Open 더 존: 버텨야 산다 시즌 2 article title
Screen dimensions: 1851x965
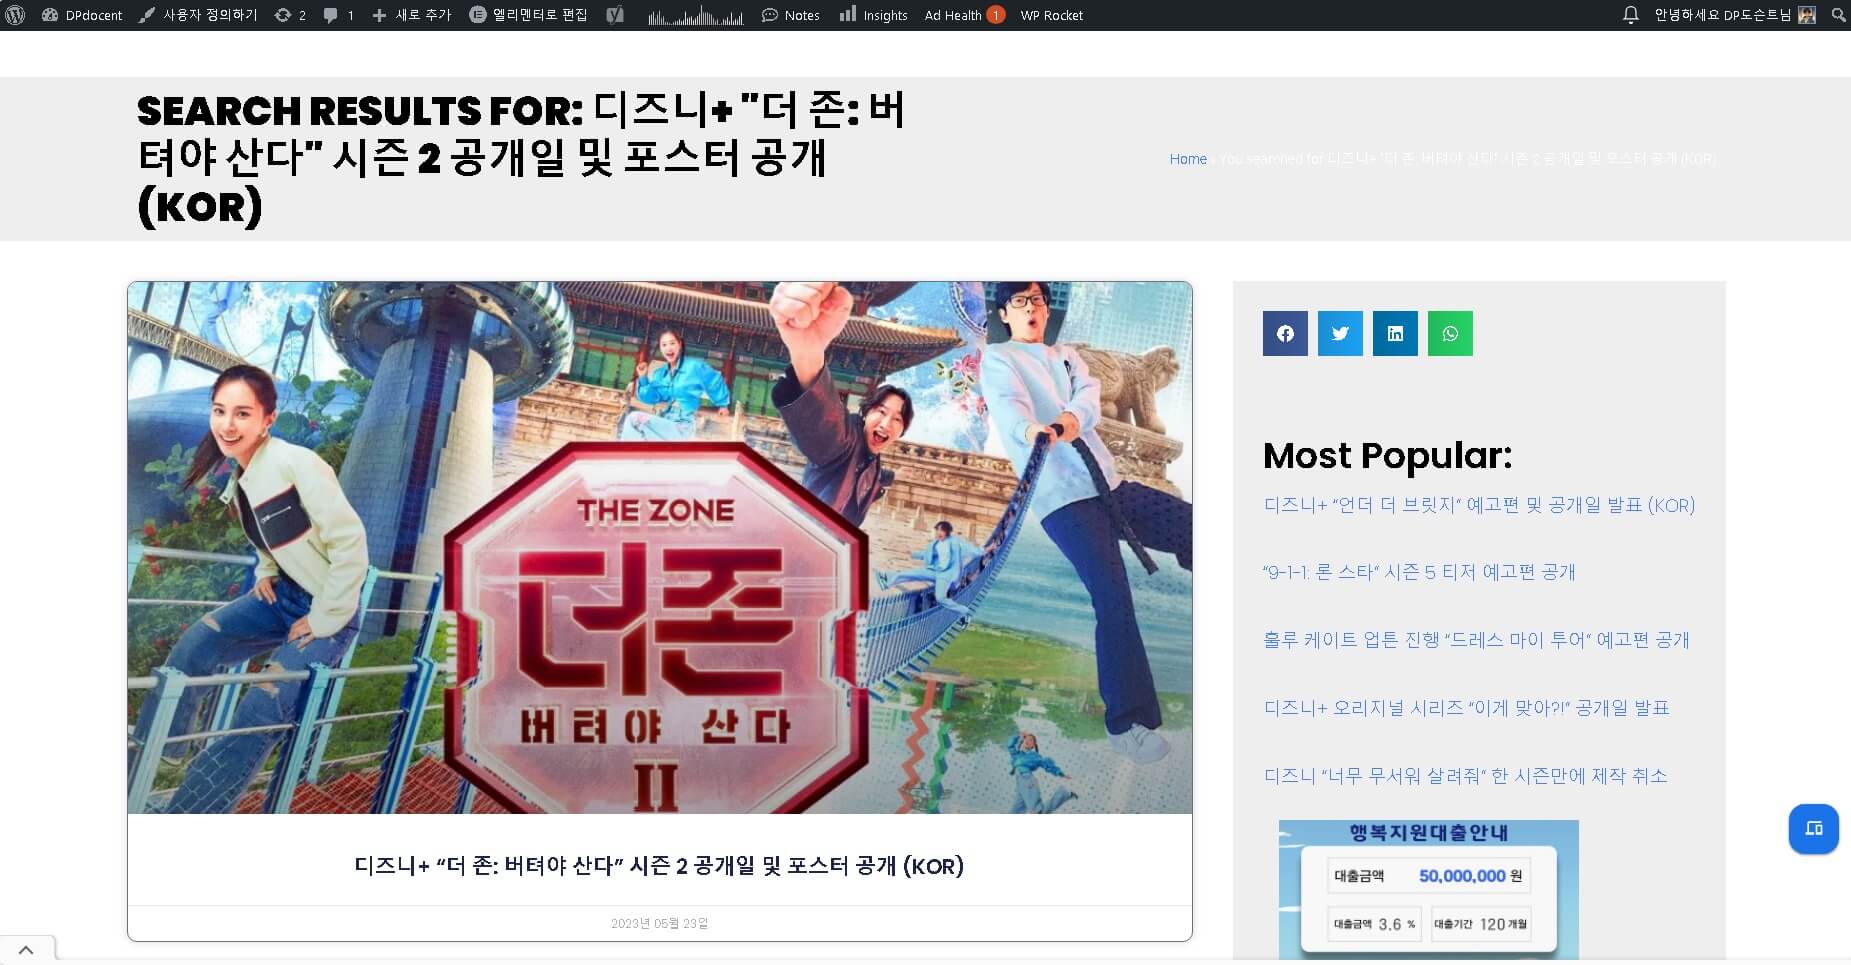659,866
